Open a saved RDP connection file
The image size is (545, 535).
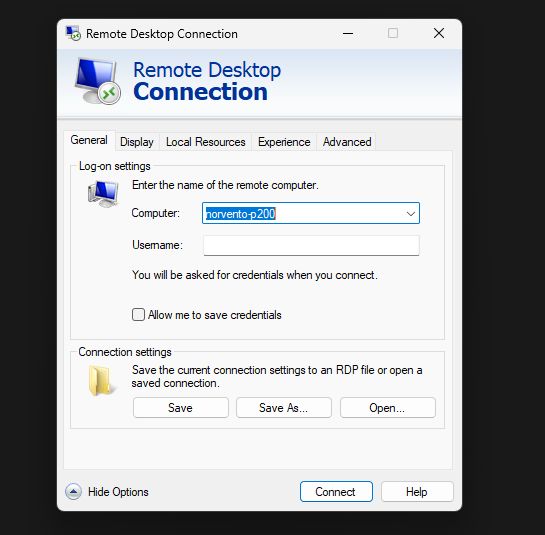tap(388, 407)
